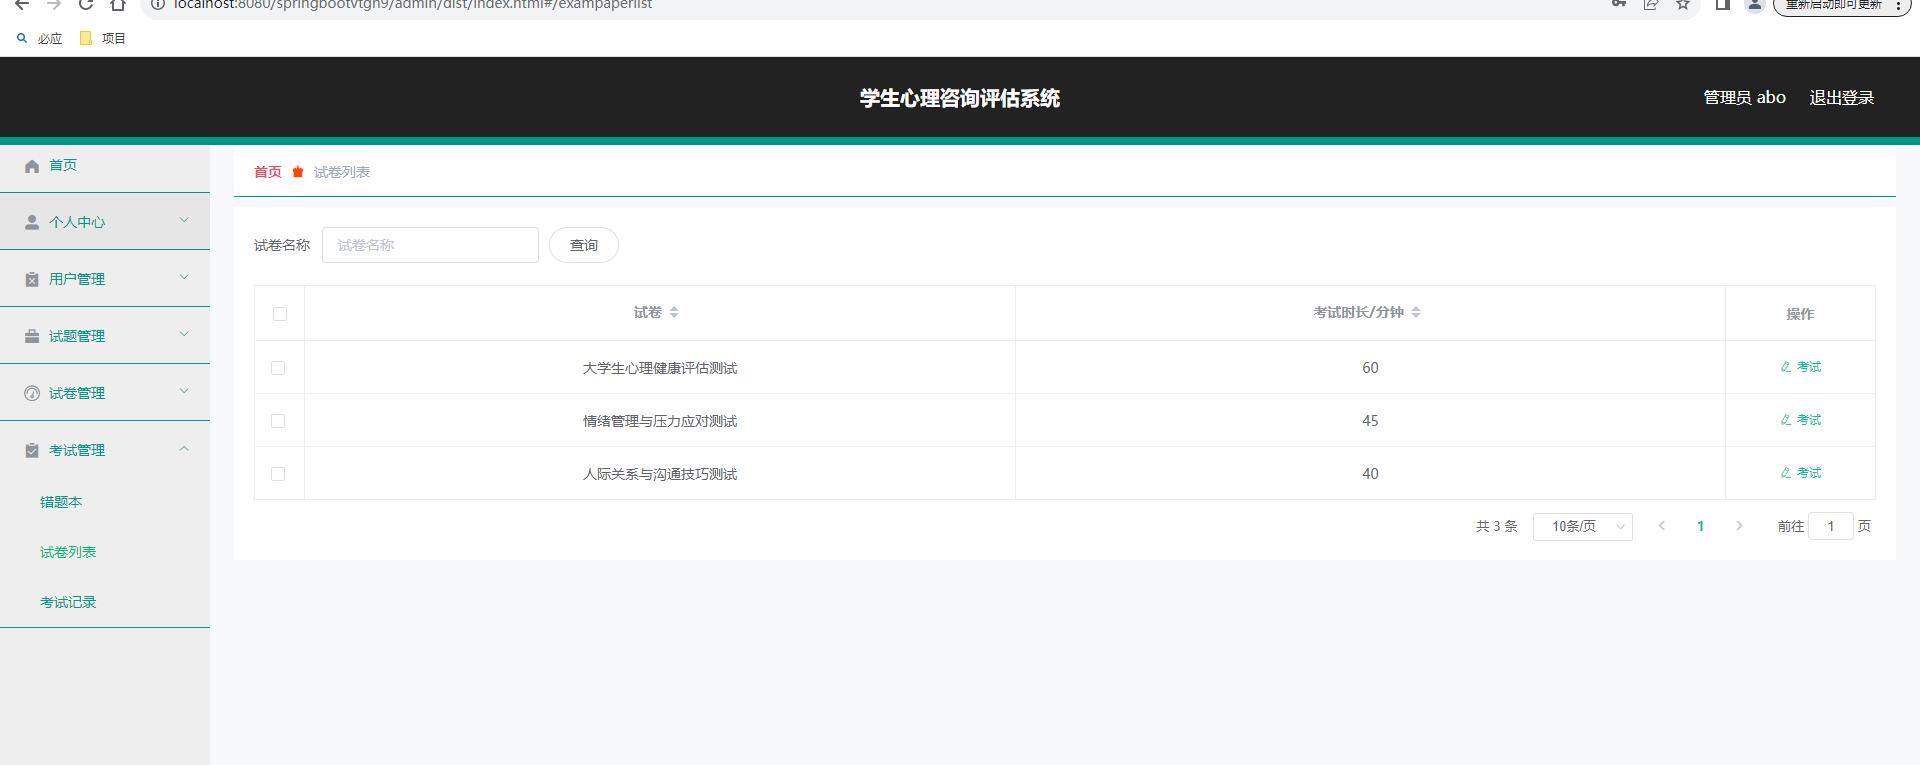
Task: Click the duration cell 45
Action: point(1370,421)
